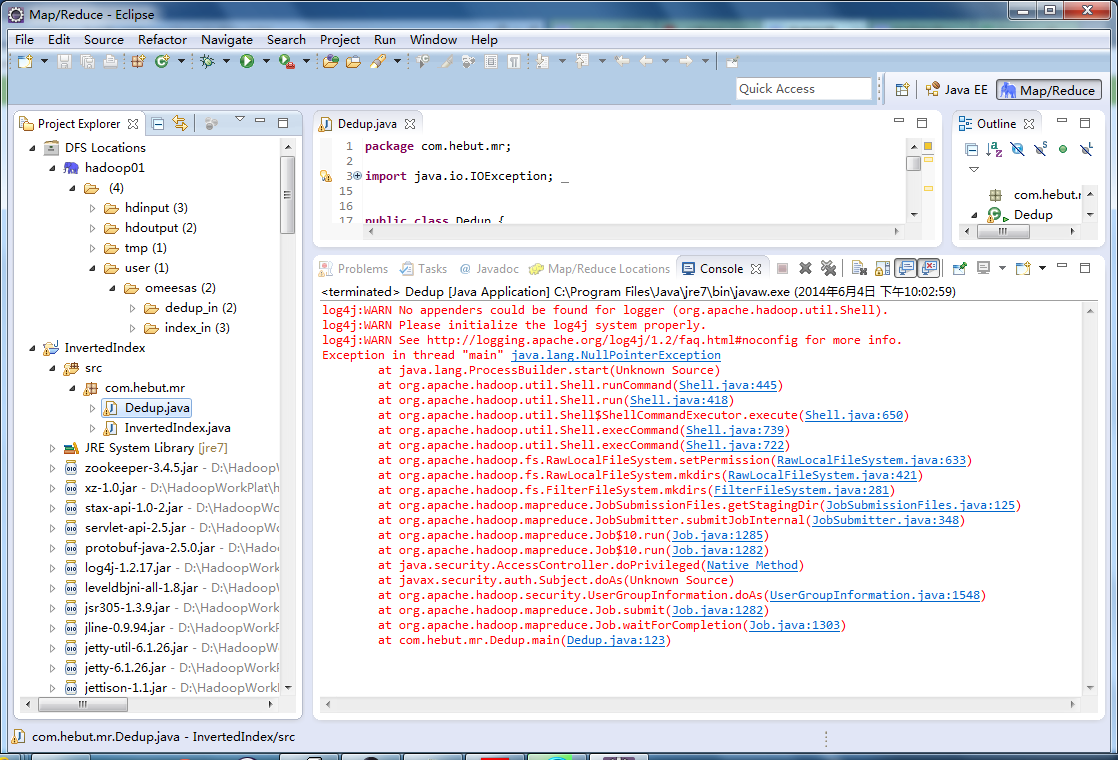Open the Project menu
The height and width of the screenshot is (760, 1118).
coord(340,40)
